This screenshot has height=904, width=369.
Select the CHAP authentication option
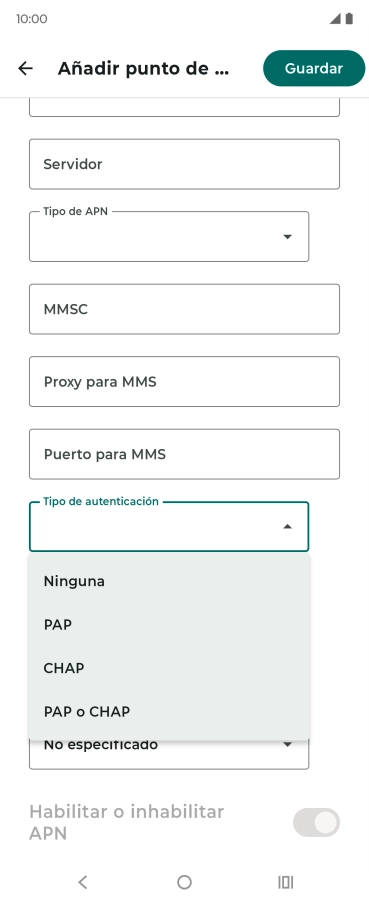pos(169,668)
